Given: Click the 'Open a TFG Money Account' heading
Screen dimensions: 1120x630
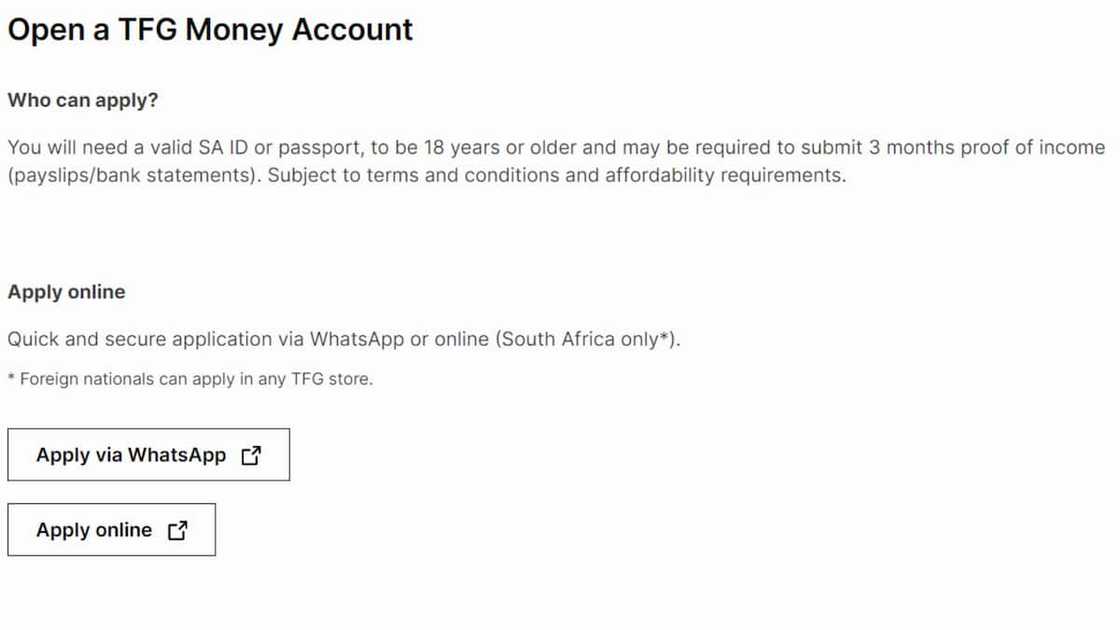Looking at the screenshot, I should pyautogui.click(x=210, y=30).
